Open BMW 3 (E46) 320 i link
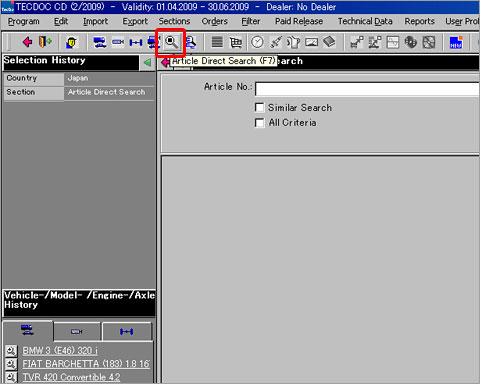The height and width of the screenshot is (384, 480). pyautogui.click(x=60, y=351)
